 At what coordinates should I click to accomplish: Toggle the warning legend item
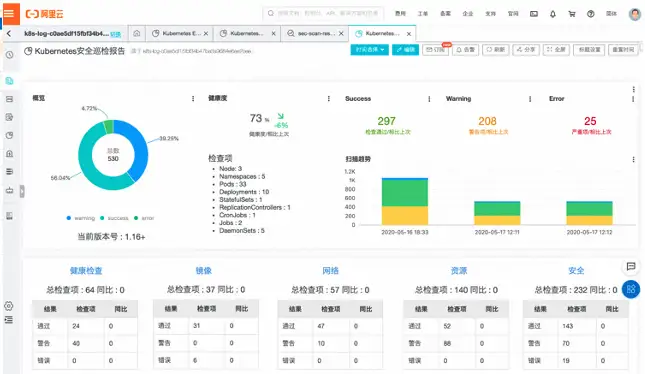(x=81, y=218)
